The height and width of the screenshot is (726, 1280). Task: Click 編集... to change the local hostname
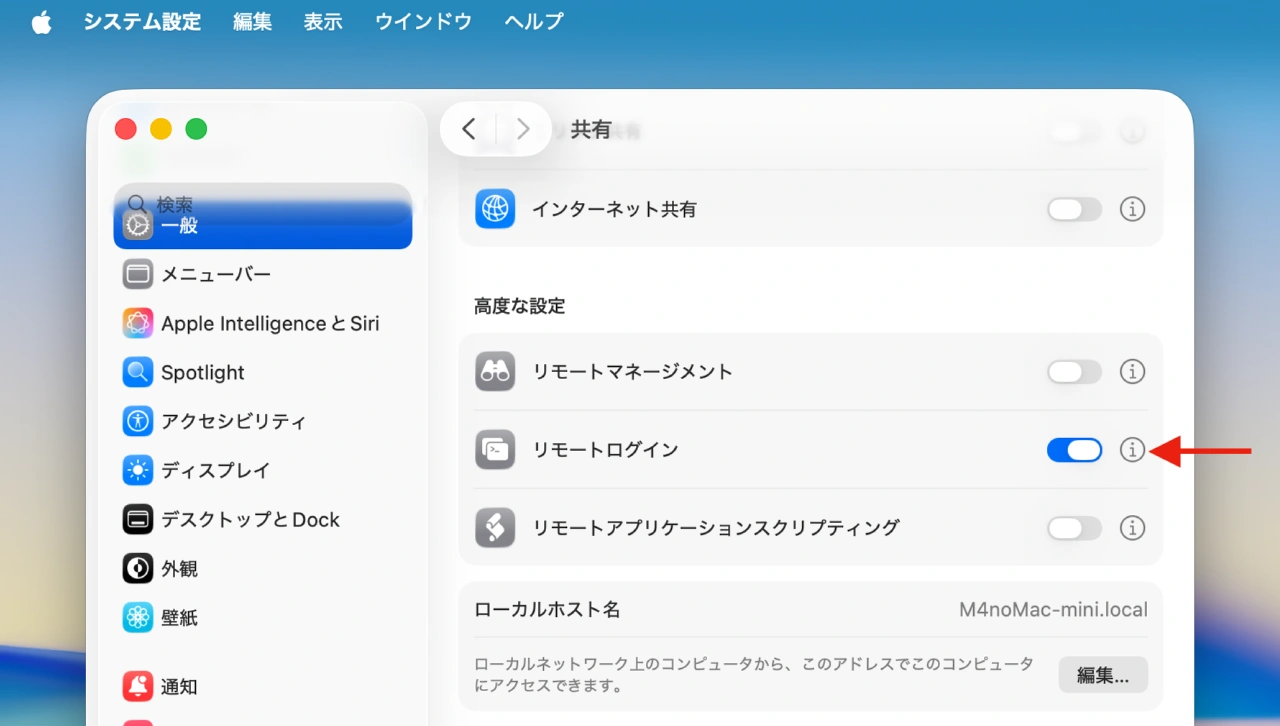click(1102, 675)
